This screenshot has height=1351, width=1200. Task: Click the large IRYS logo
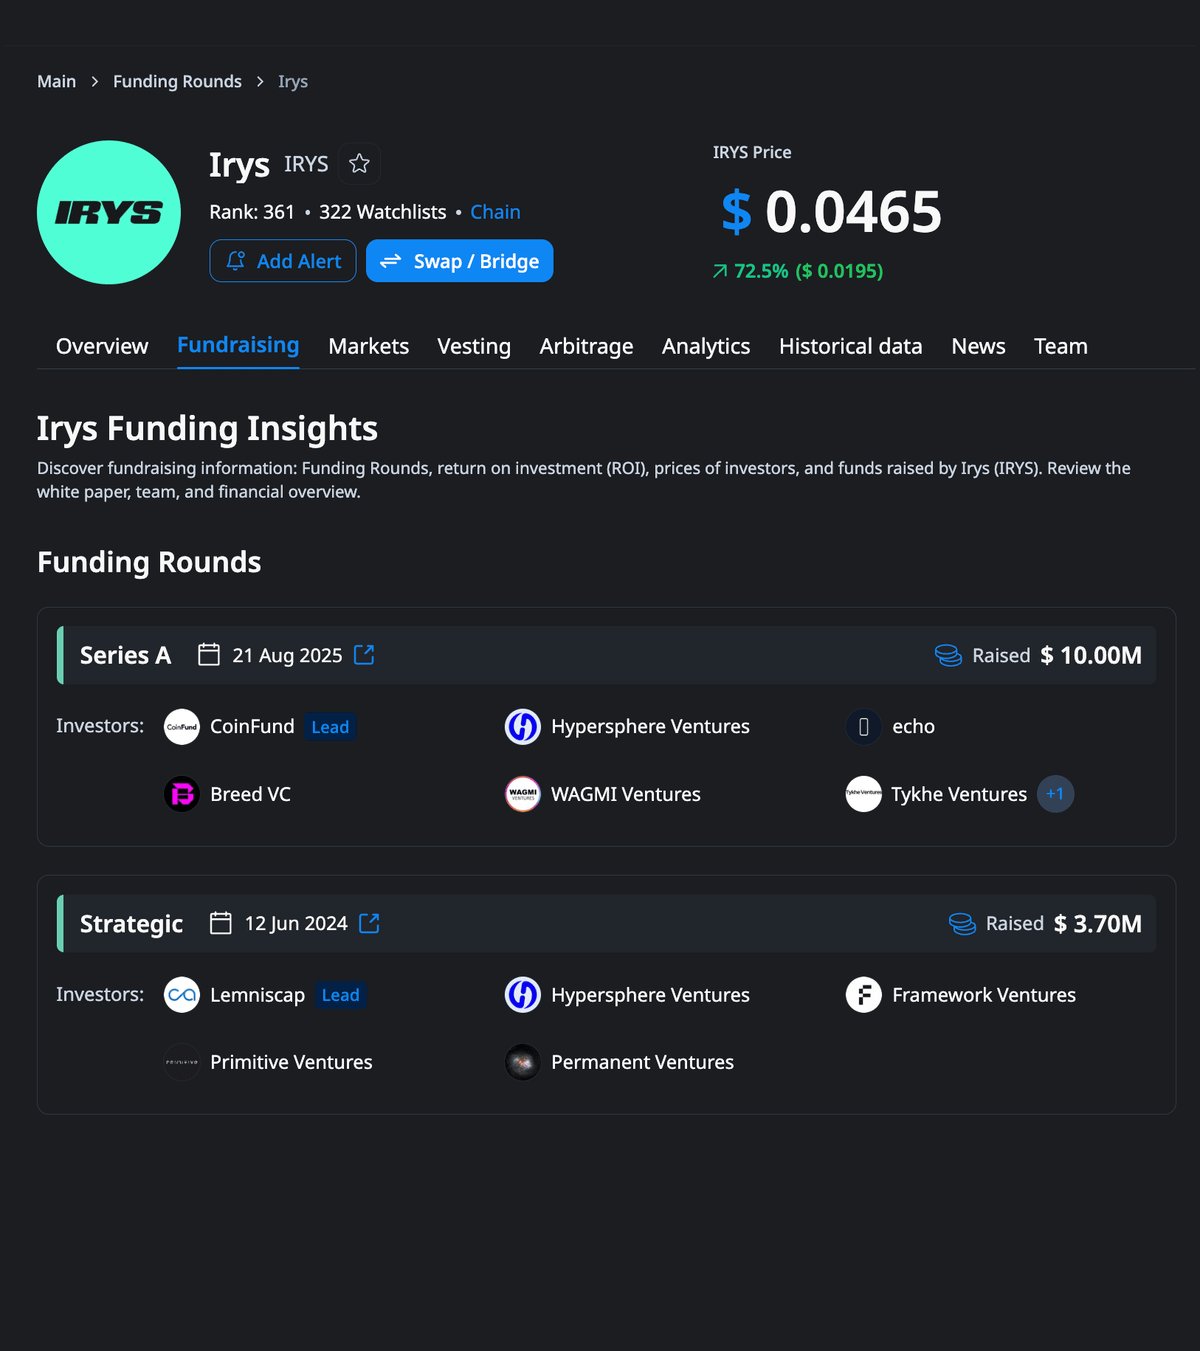[x=109, y=212]
